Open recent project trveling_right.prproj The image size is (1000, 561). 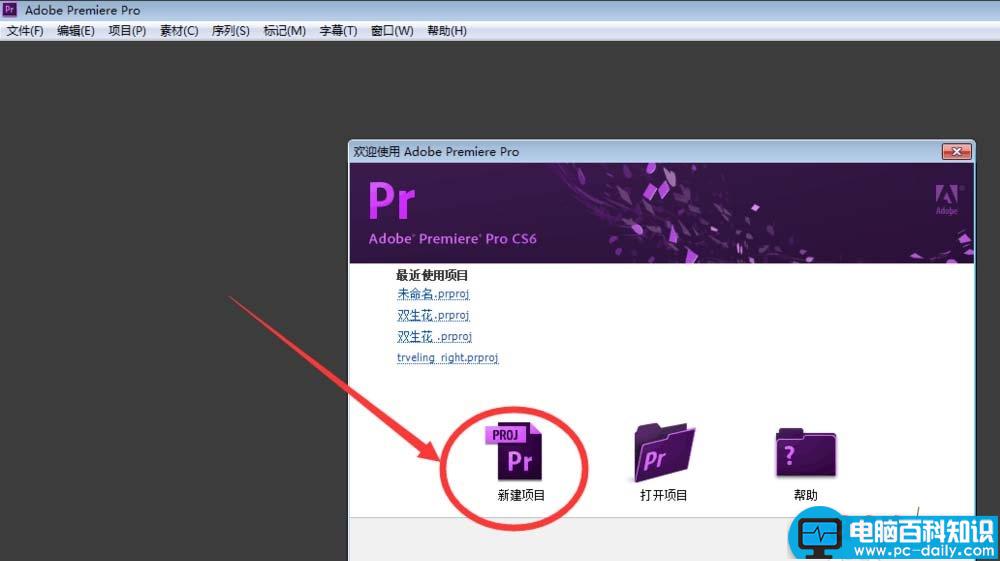click(447, 358)
